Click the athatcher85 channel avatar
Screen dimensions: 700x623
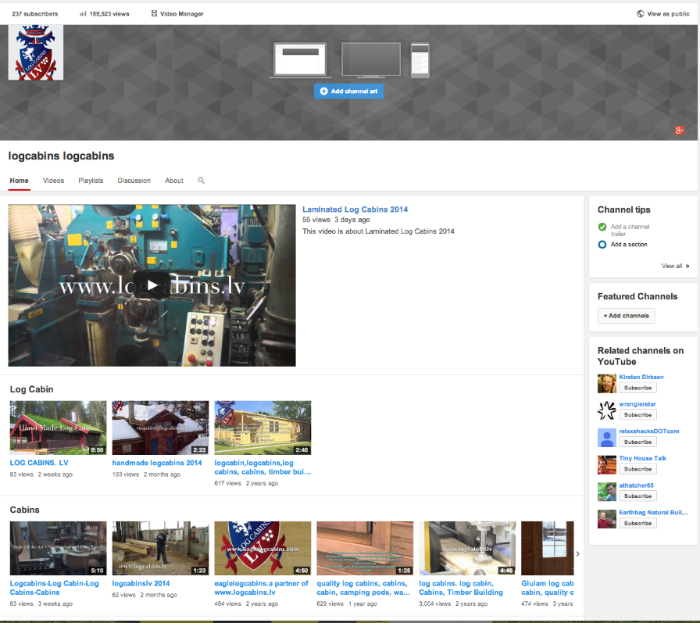click(607, 492)
